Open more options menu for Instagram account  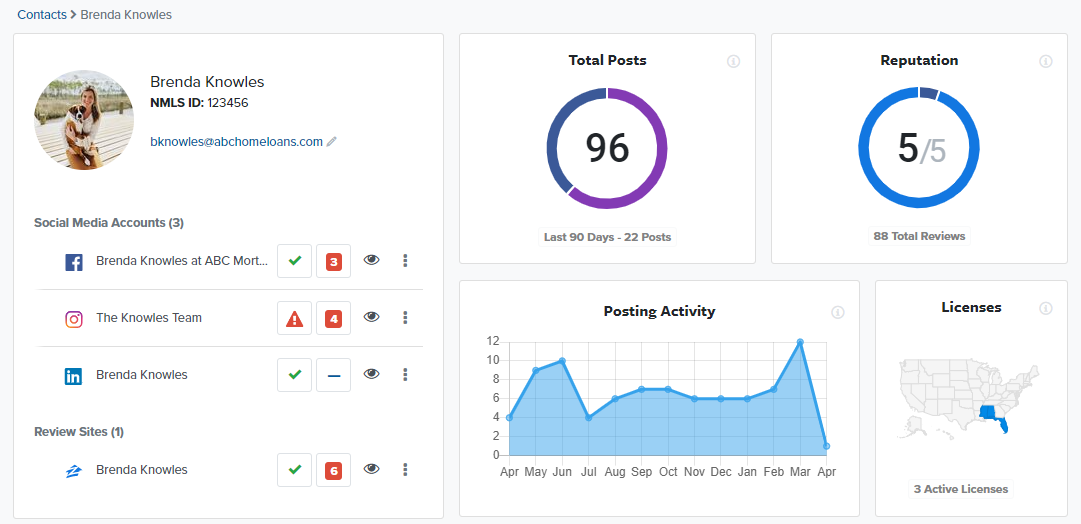(405, 318)
